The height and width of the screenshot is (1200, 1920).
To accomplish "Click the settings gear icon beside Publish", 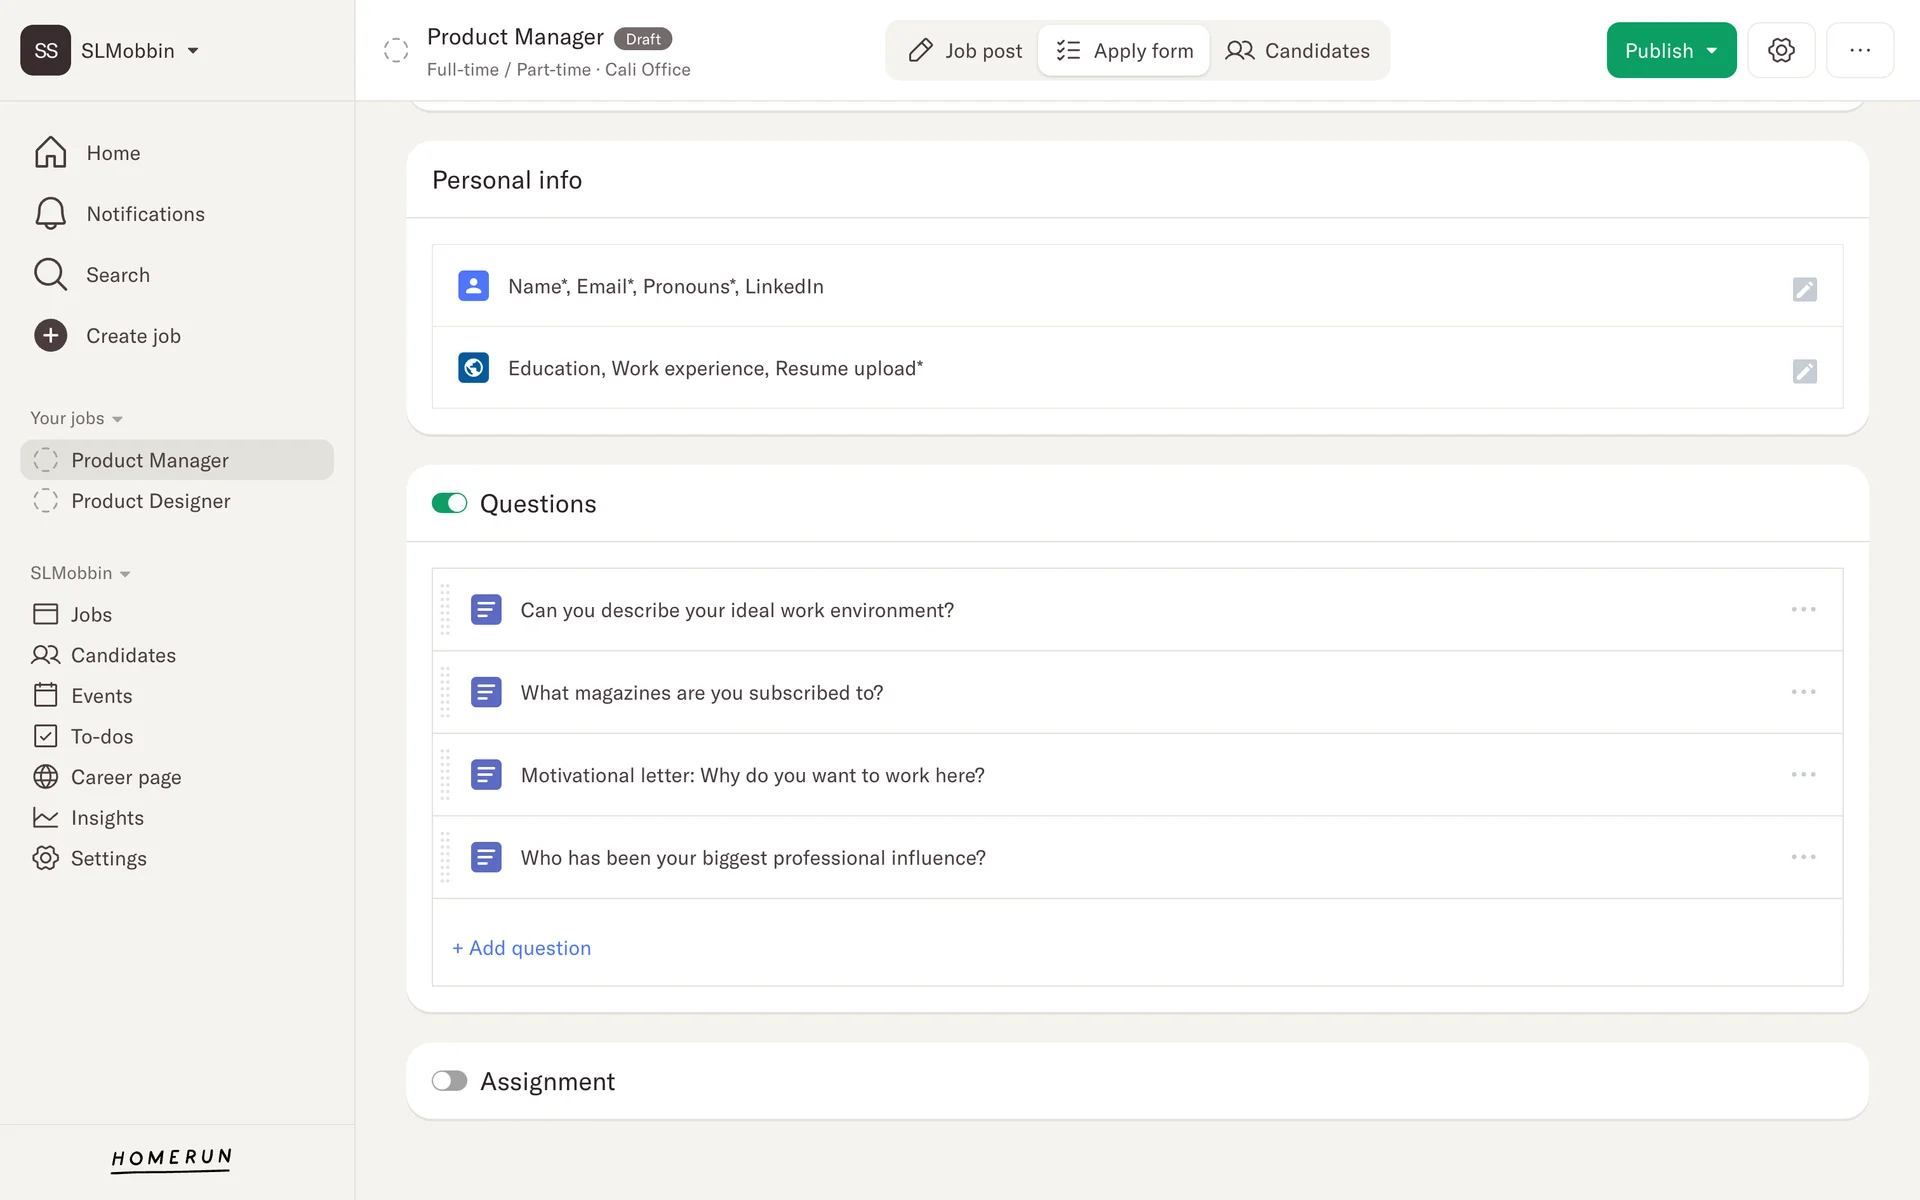I will click(1781, 50).
